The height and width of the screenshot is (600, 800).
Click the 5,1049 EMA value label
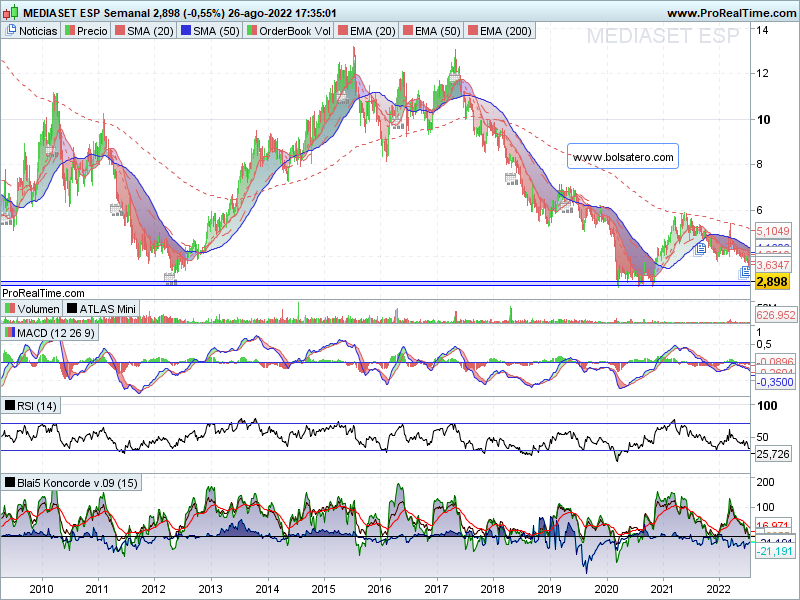[x=773, y=231]
